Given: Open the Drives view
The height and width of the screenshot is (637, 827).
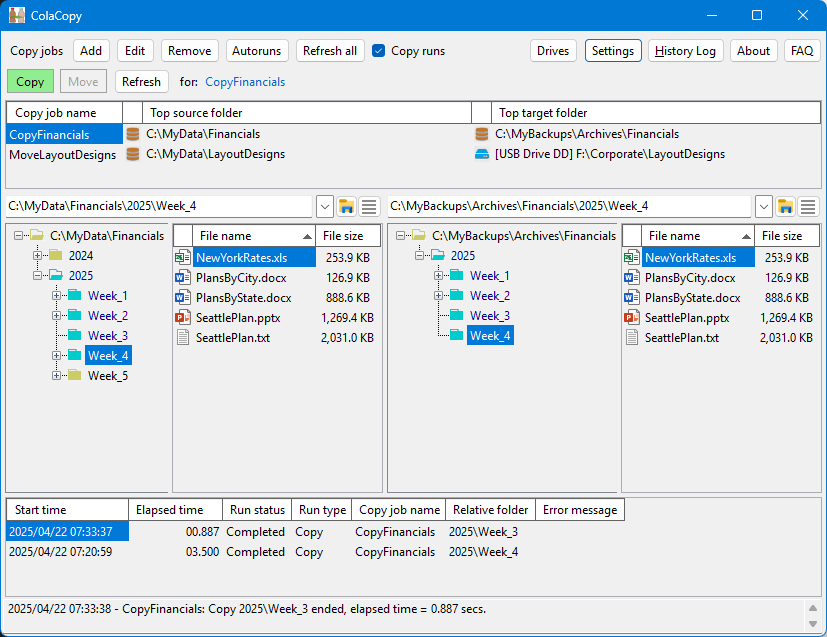Looking at the screenshot, I should point(553,51).
